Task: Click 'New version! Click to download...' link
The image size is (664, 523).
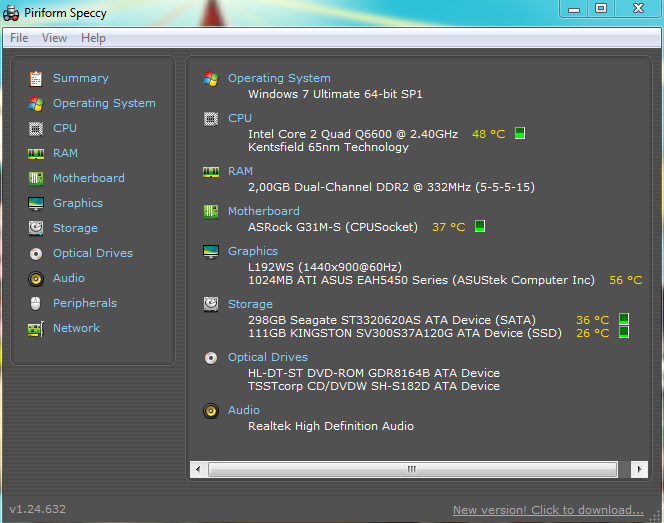Action: pos(548,510)
